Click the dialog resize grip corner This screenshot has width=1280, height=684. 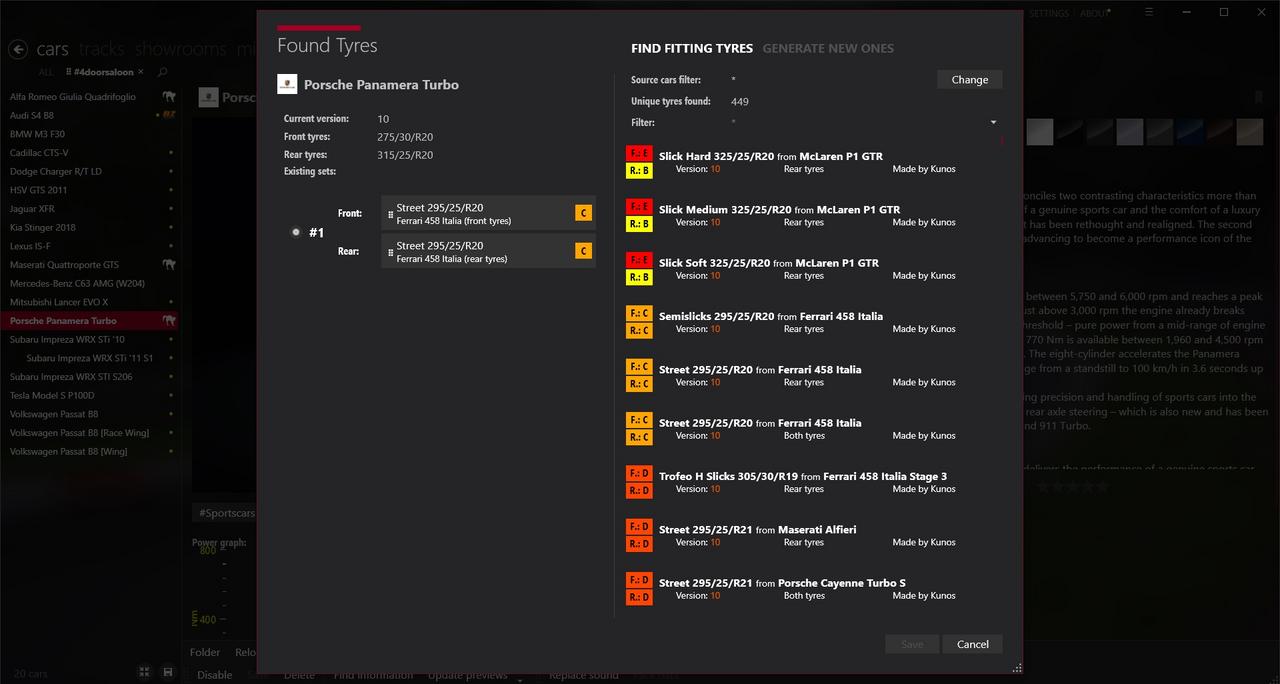[x=1017, y=667]
